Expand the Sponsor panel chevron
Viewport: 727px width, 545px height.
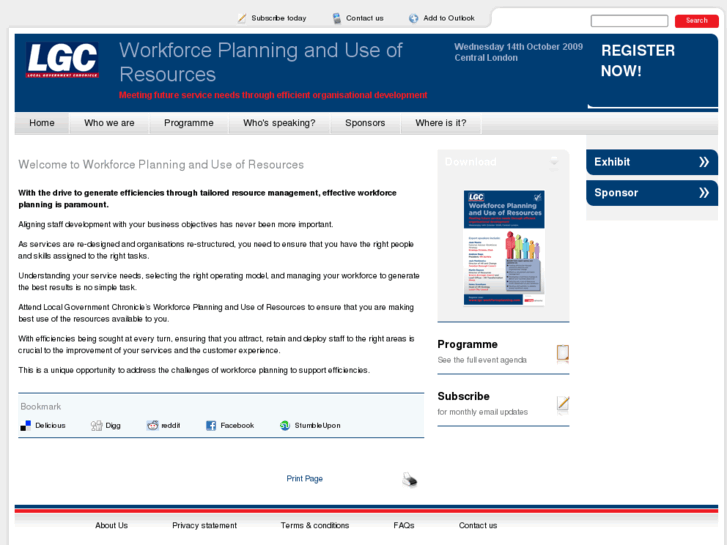pyautogui.click(x=704, y=193)
